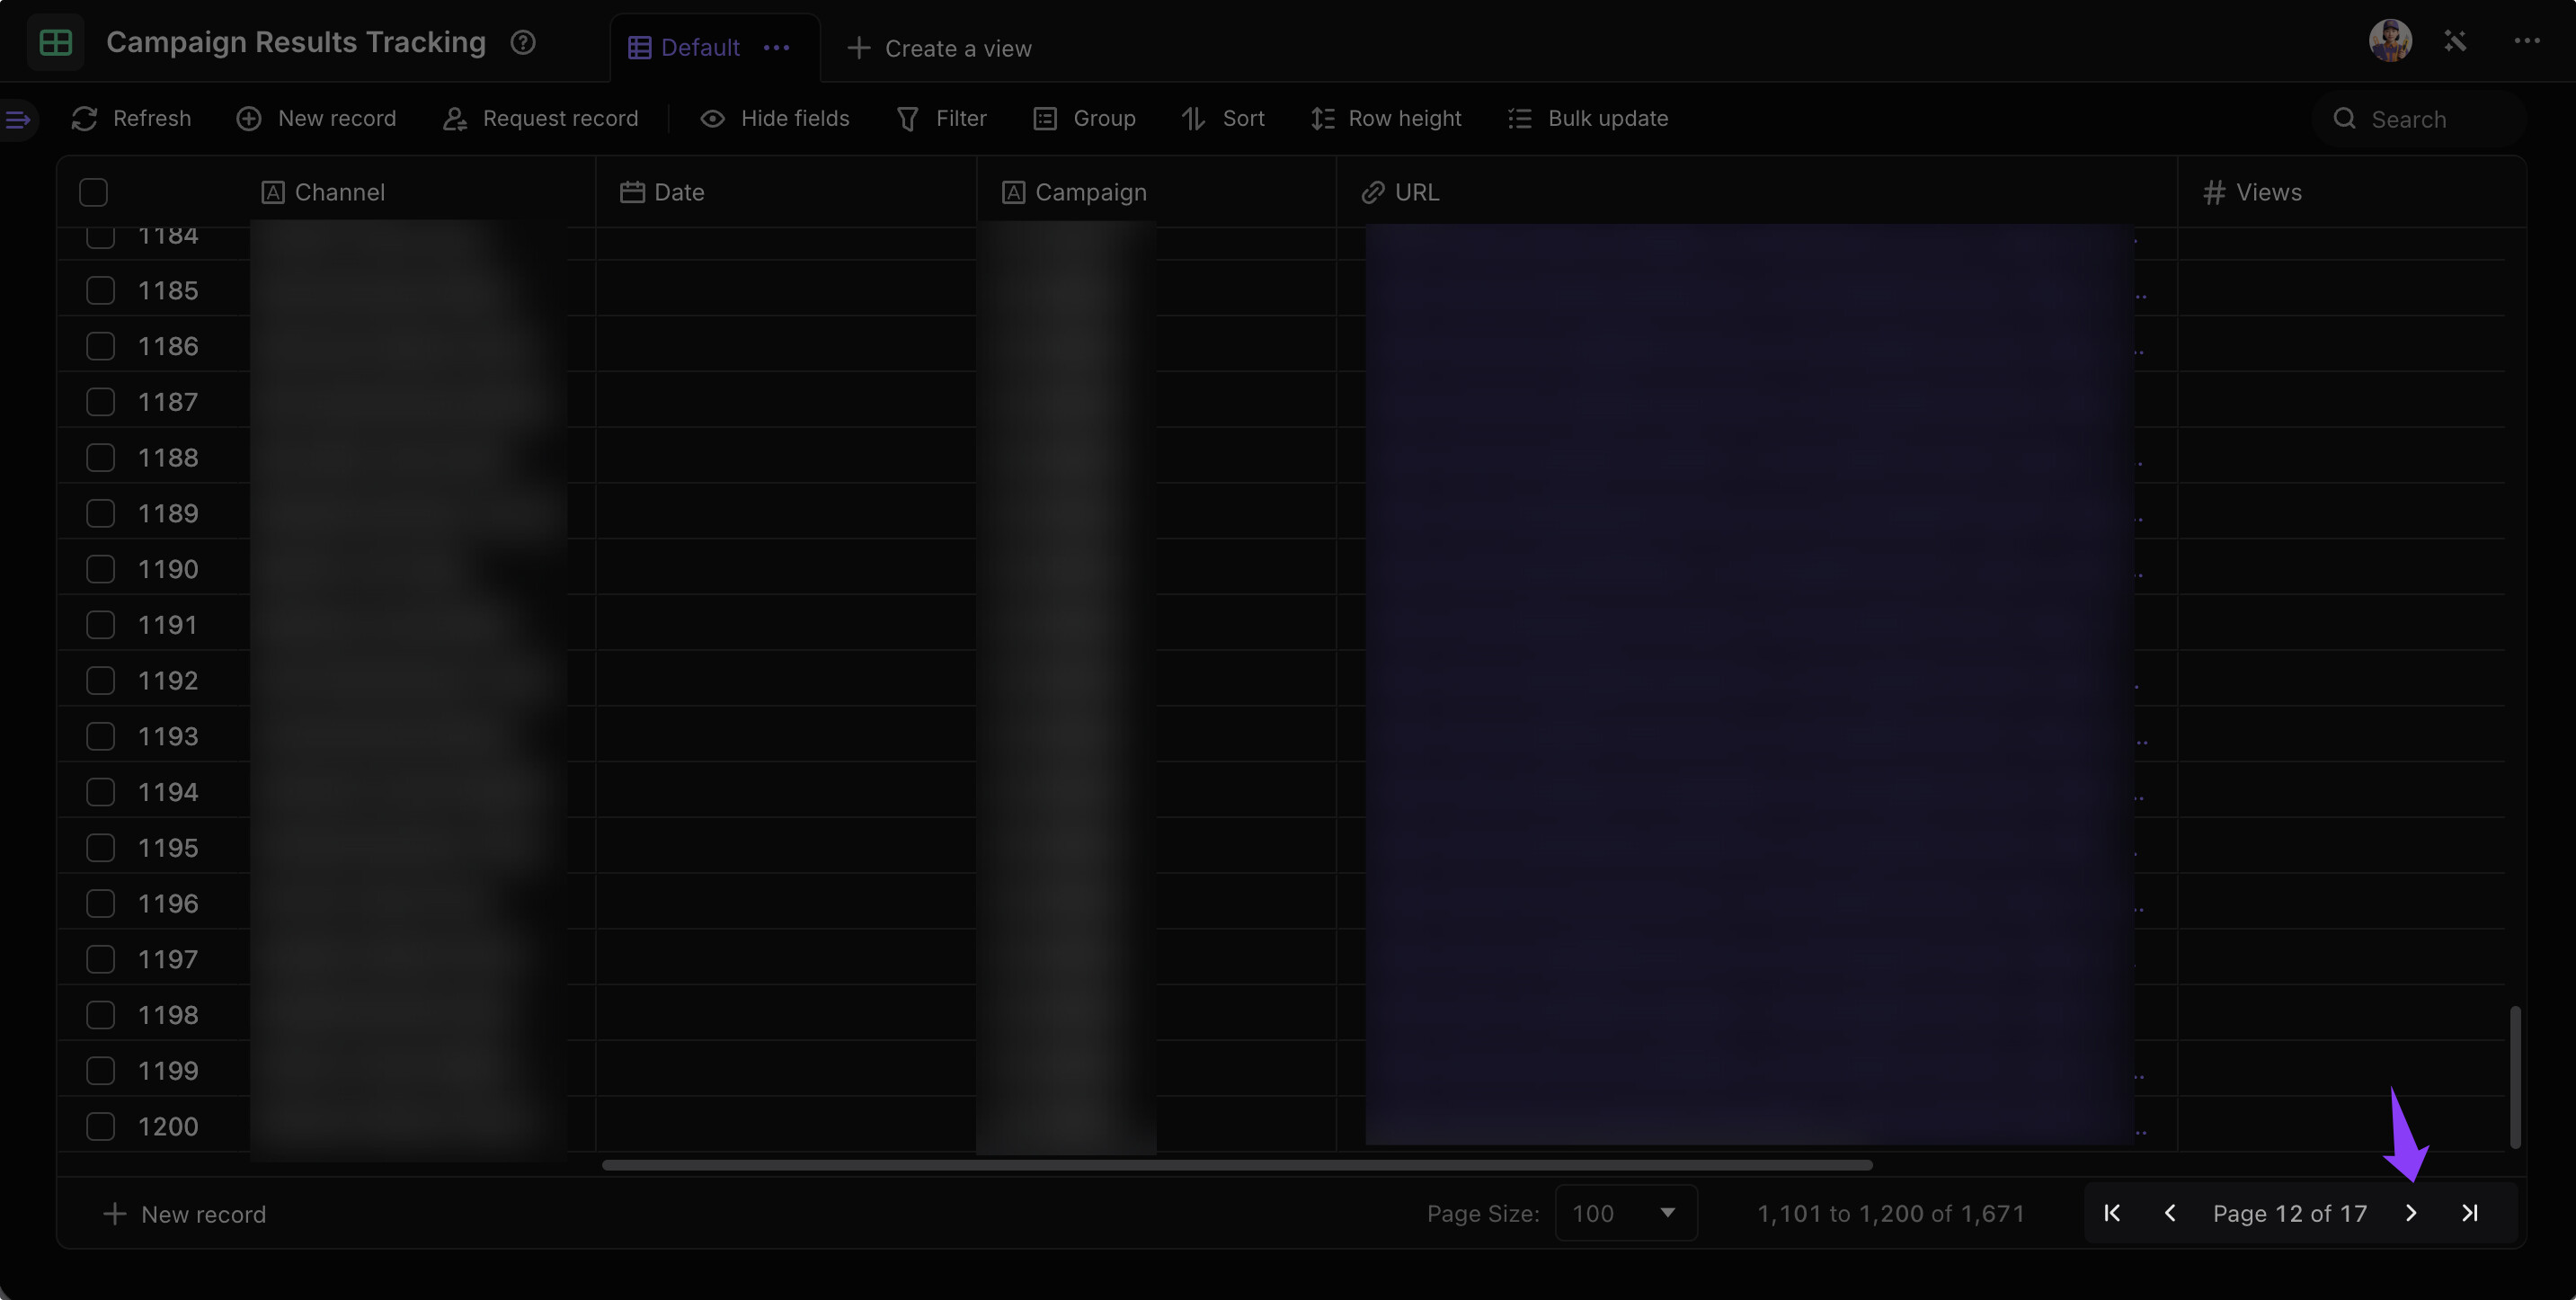Go to the last page
Viewport: 2576px width, 1300px height.
point(2469,1213)
